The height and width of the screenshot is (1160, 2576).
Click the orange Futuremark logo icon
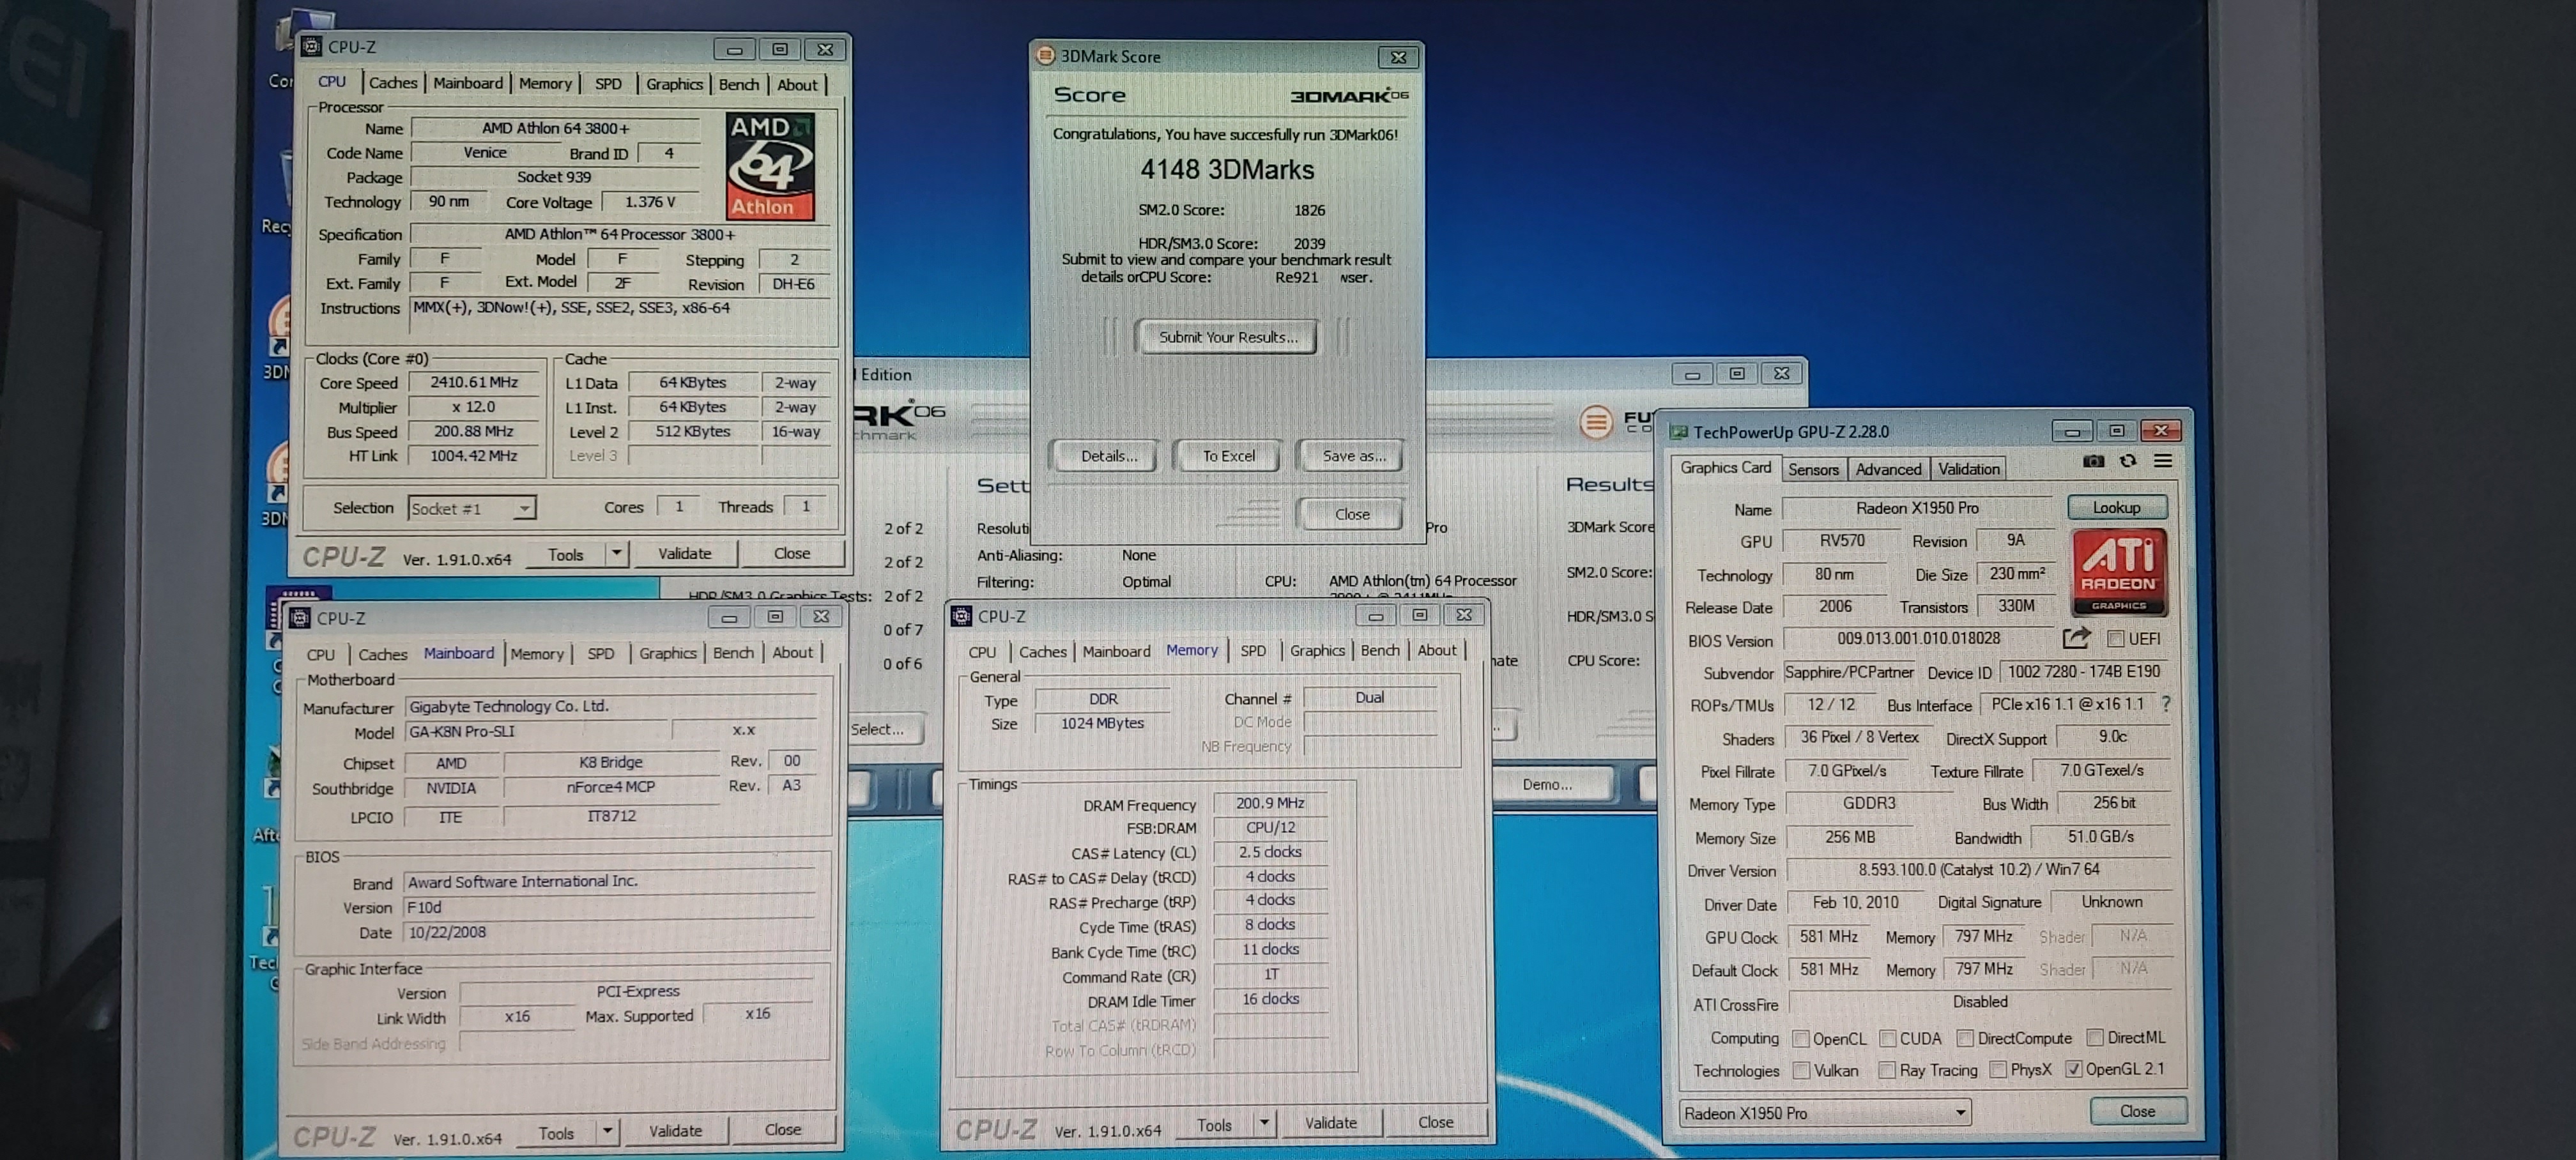click(x=1596, y=422)
